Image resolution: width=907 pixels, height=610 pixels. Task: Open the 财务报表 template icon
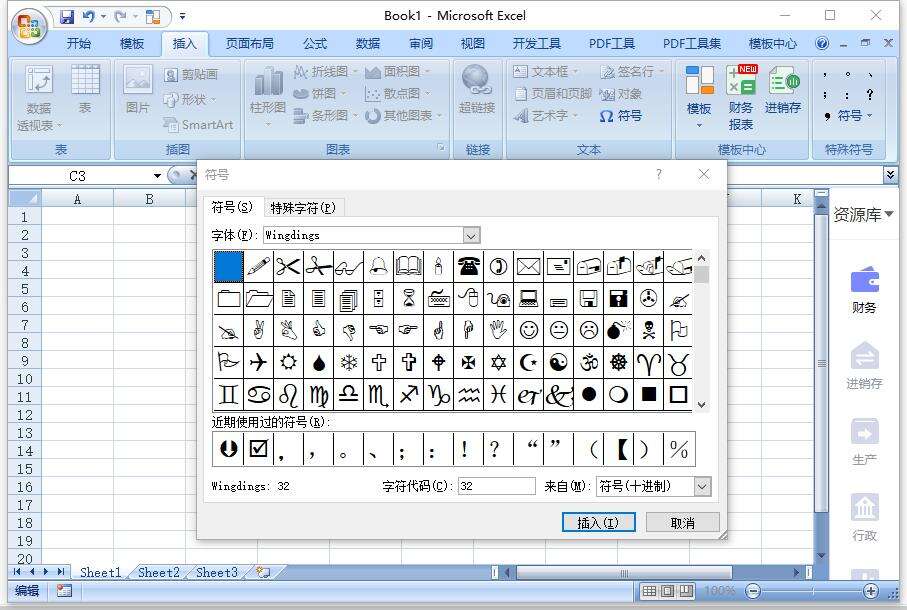click(741, 98)
